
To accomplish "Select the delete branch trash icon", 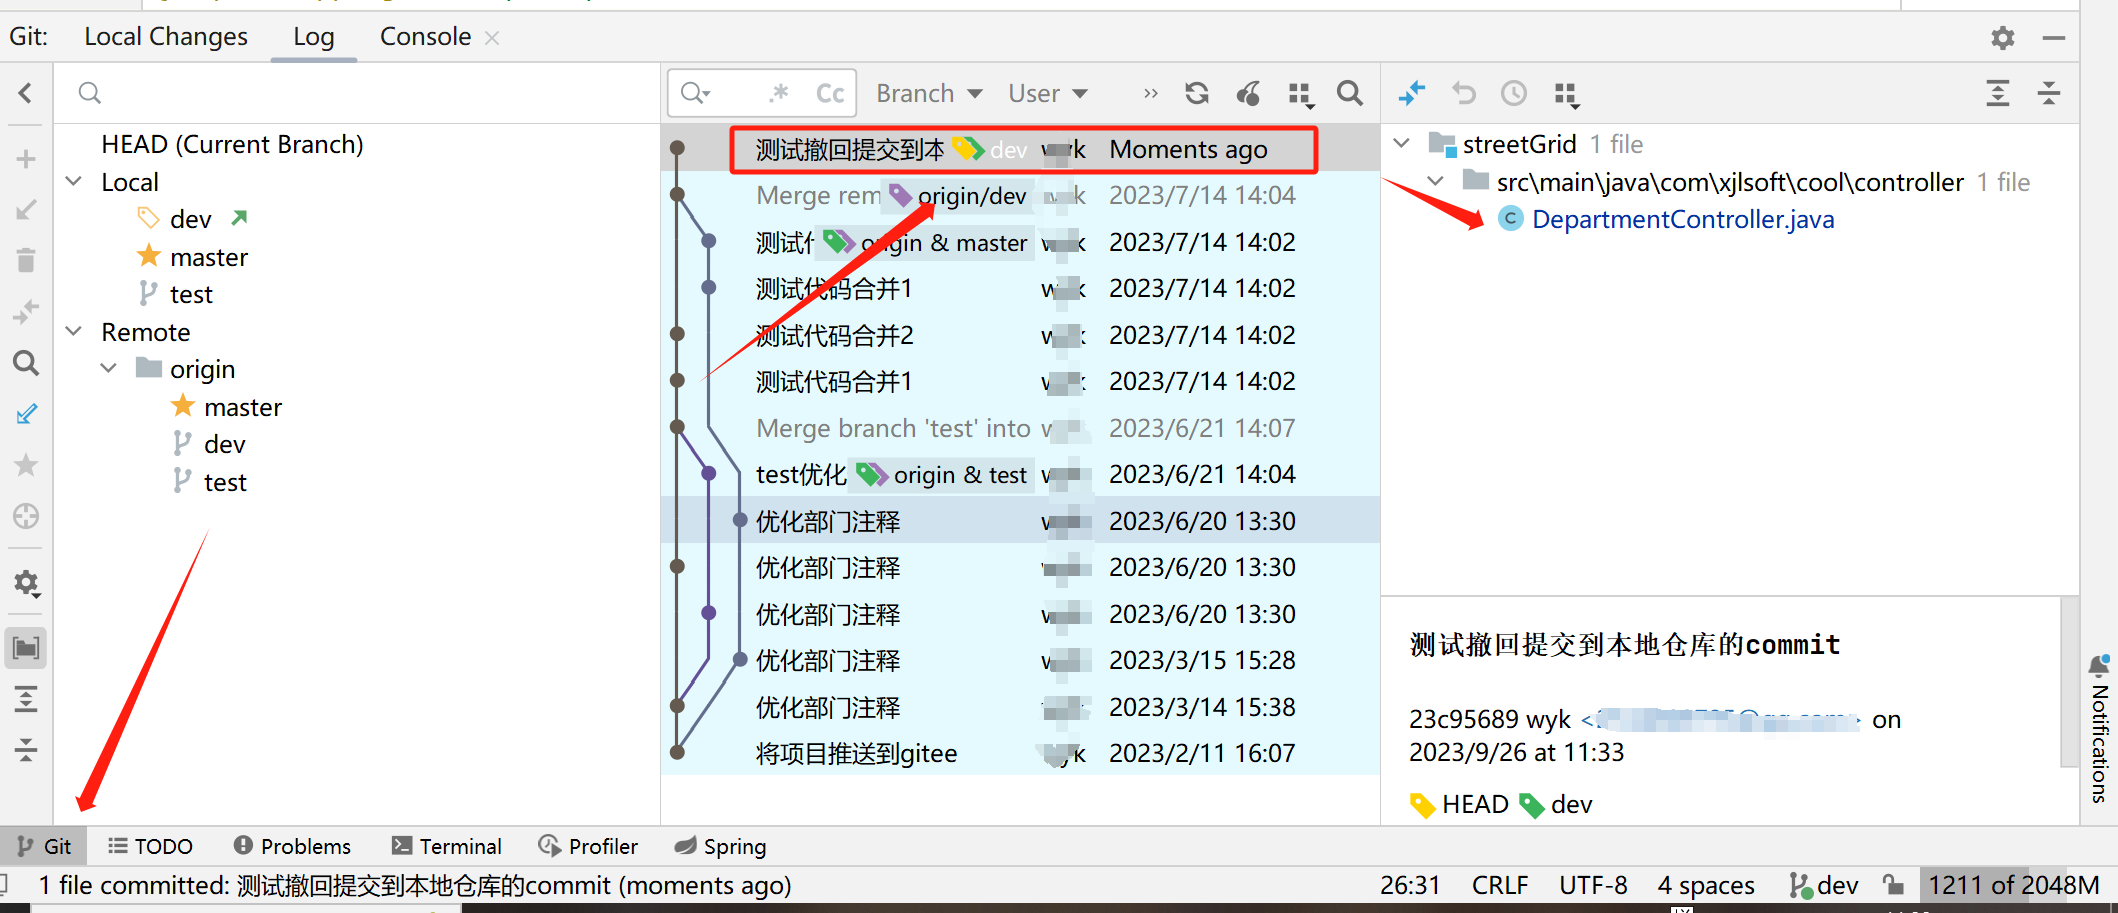I will [26, 260].
